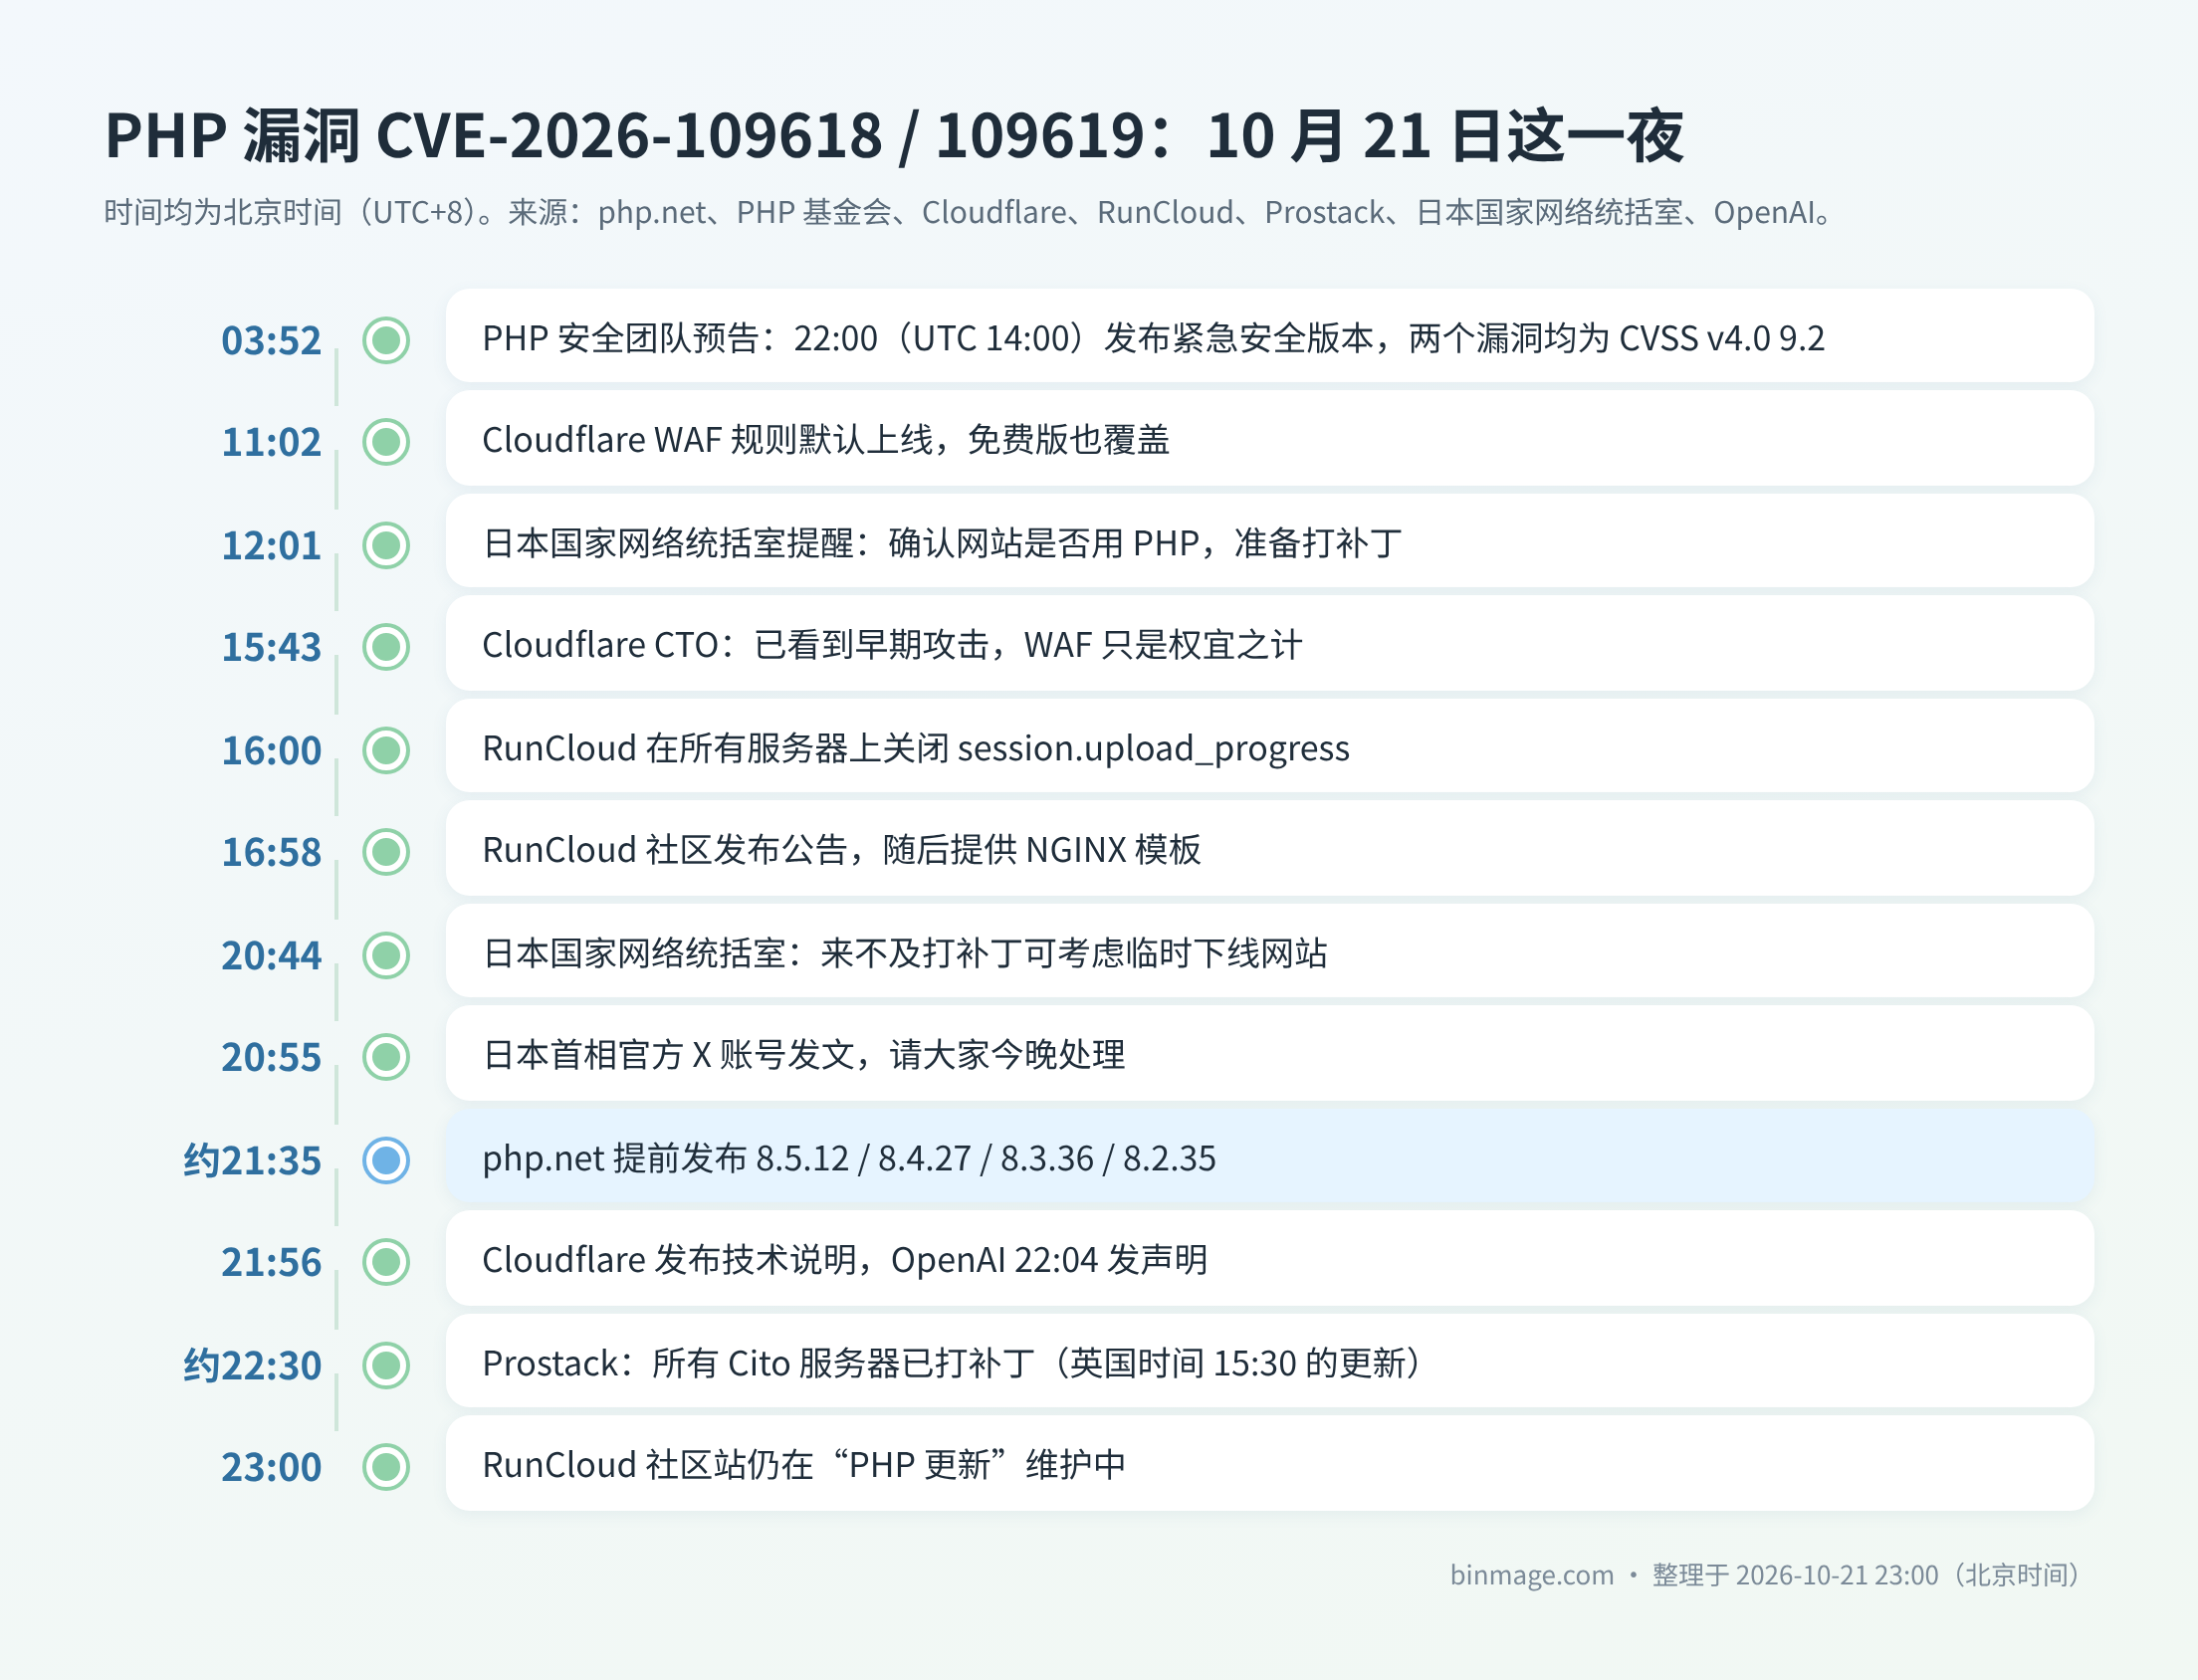The image size is (2198, 1680).
Task: Open the RunCloud 社区站仍在维护 card
Action: [x=1270, y=1464]
